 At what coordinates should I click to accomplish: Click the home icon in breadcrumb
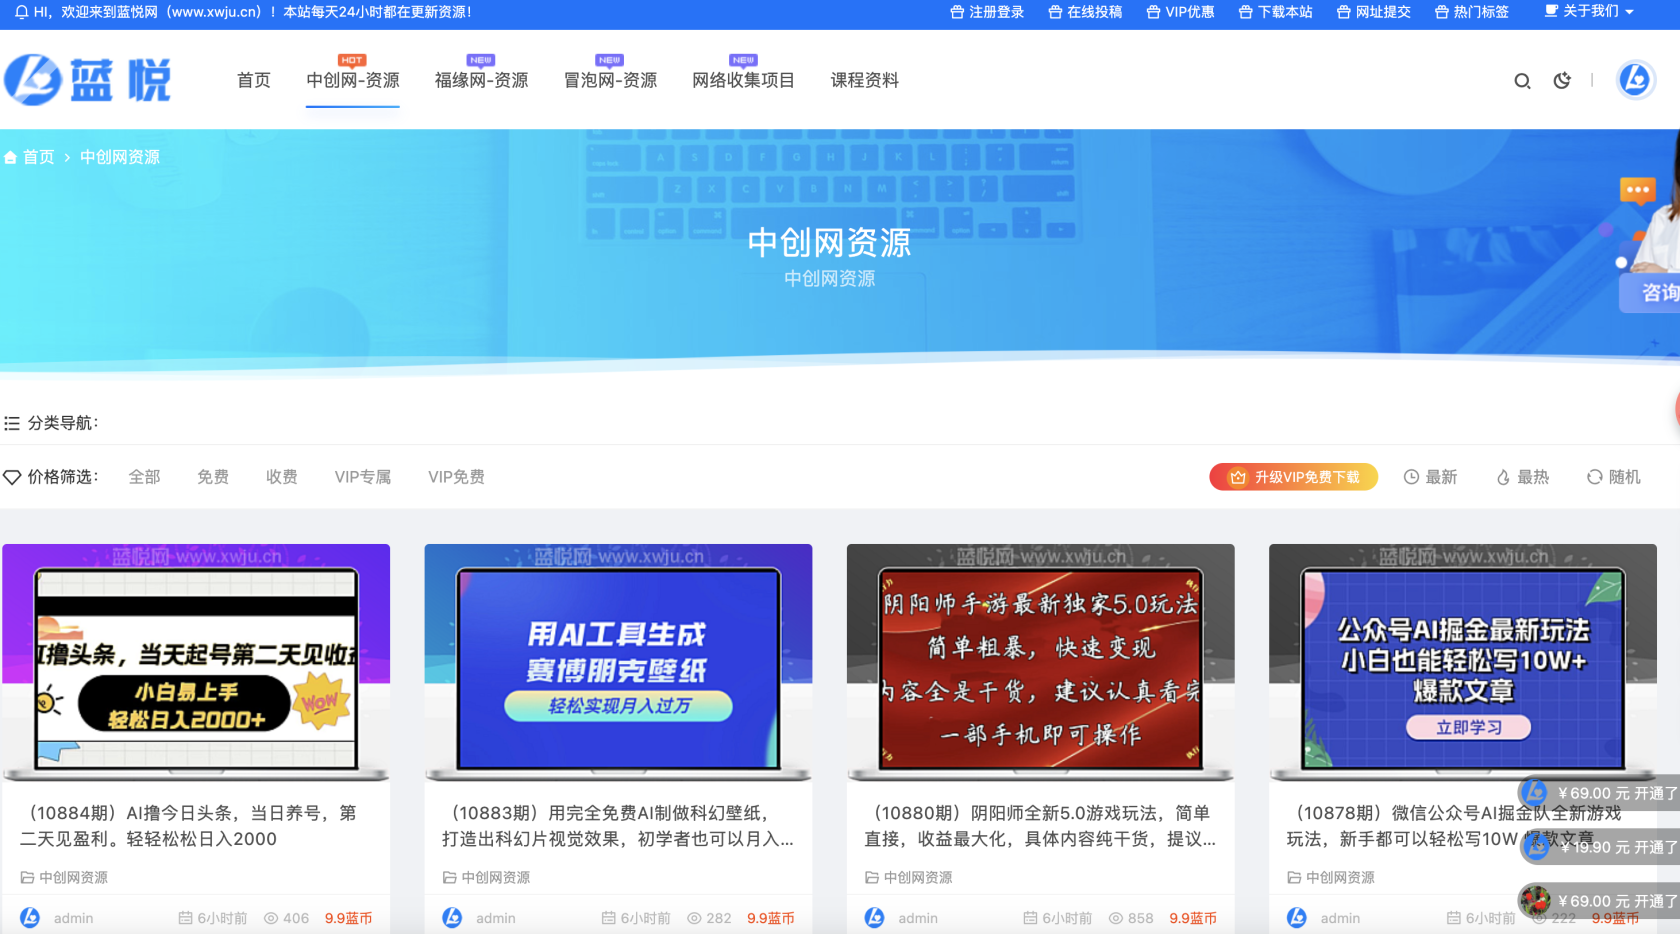[11, 158]
